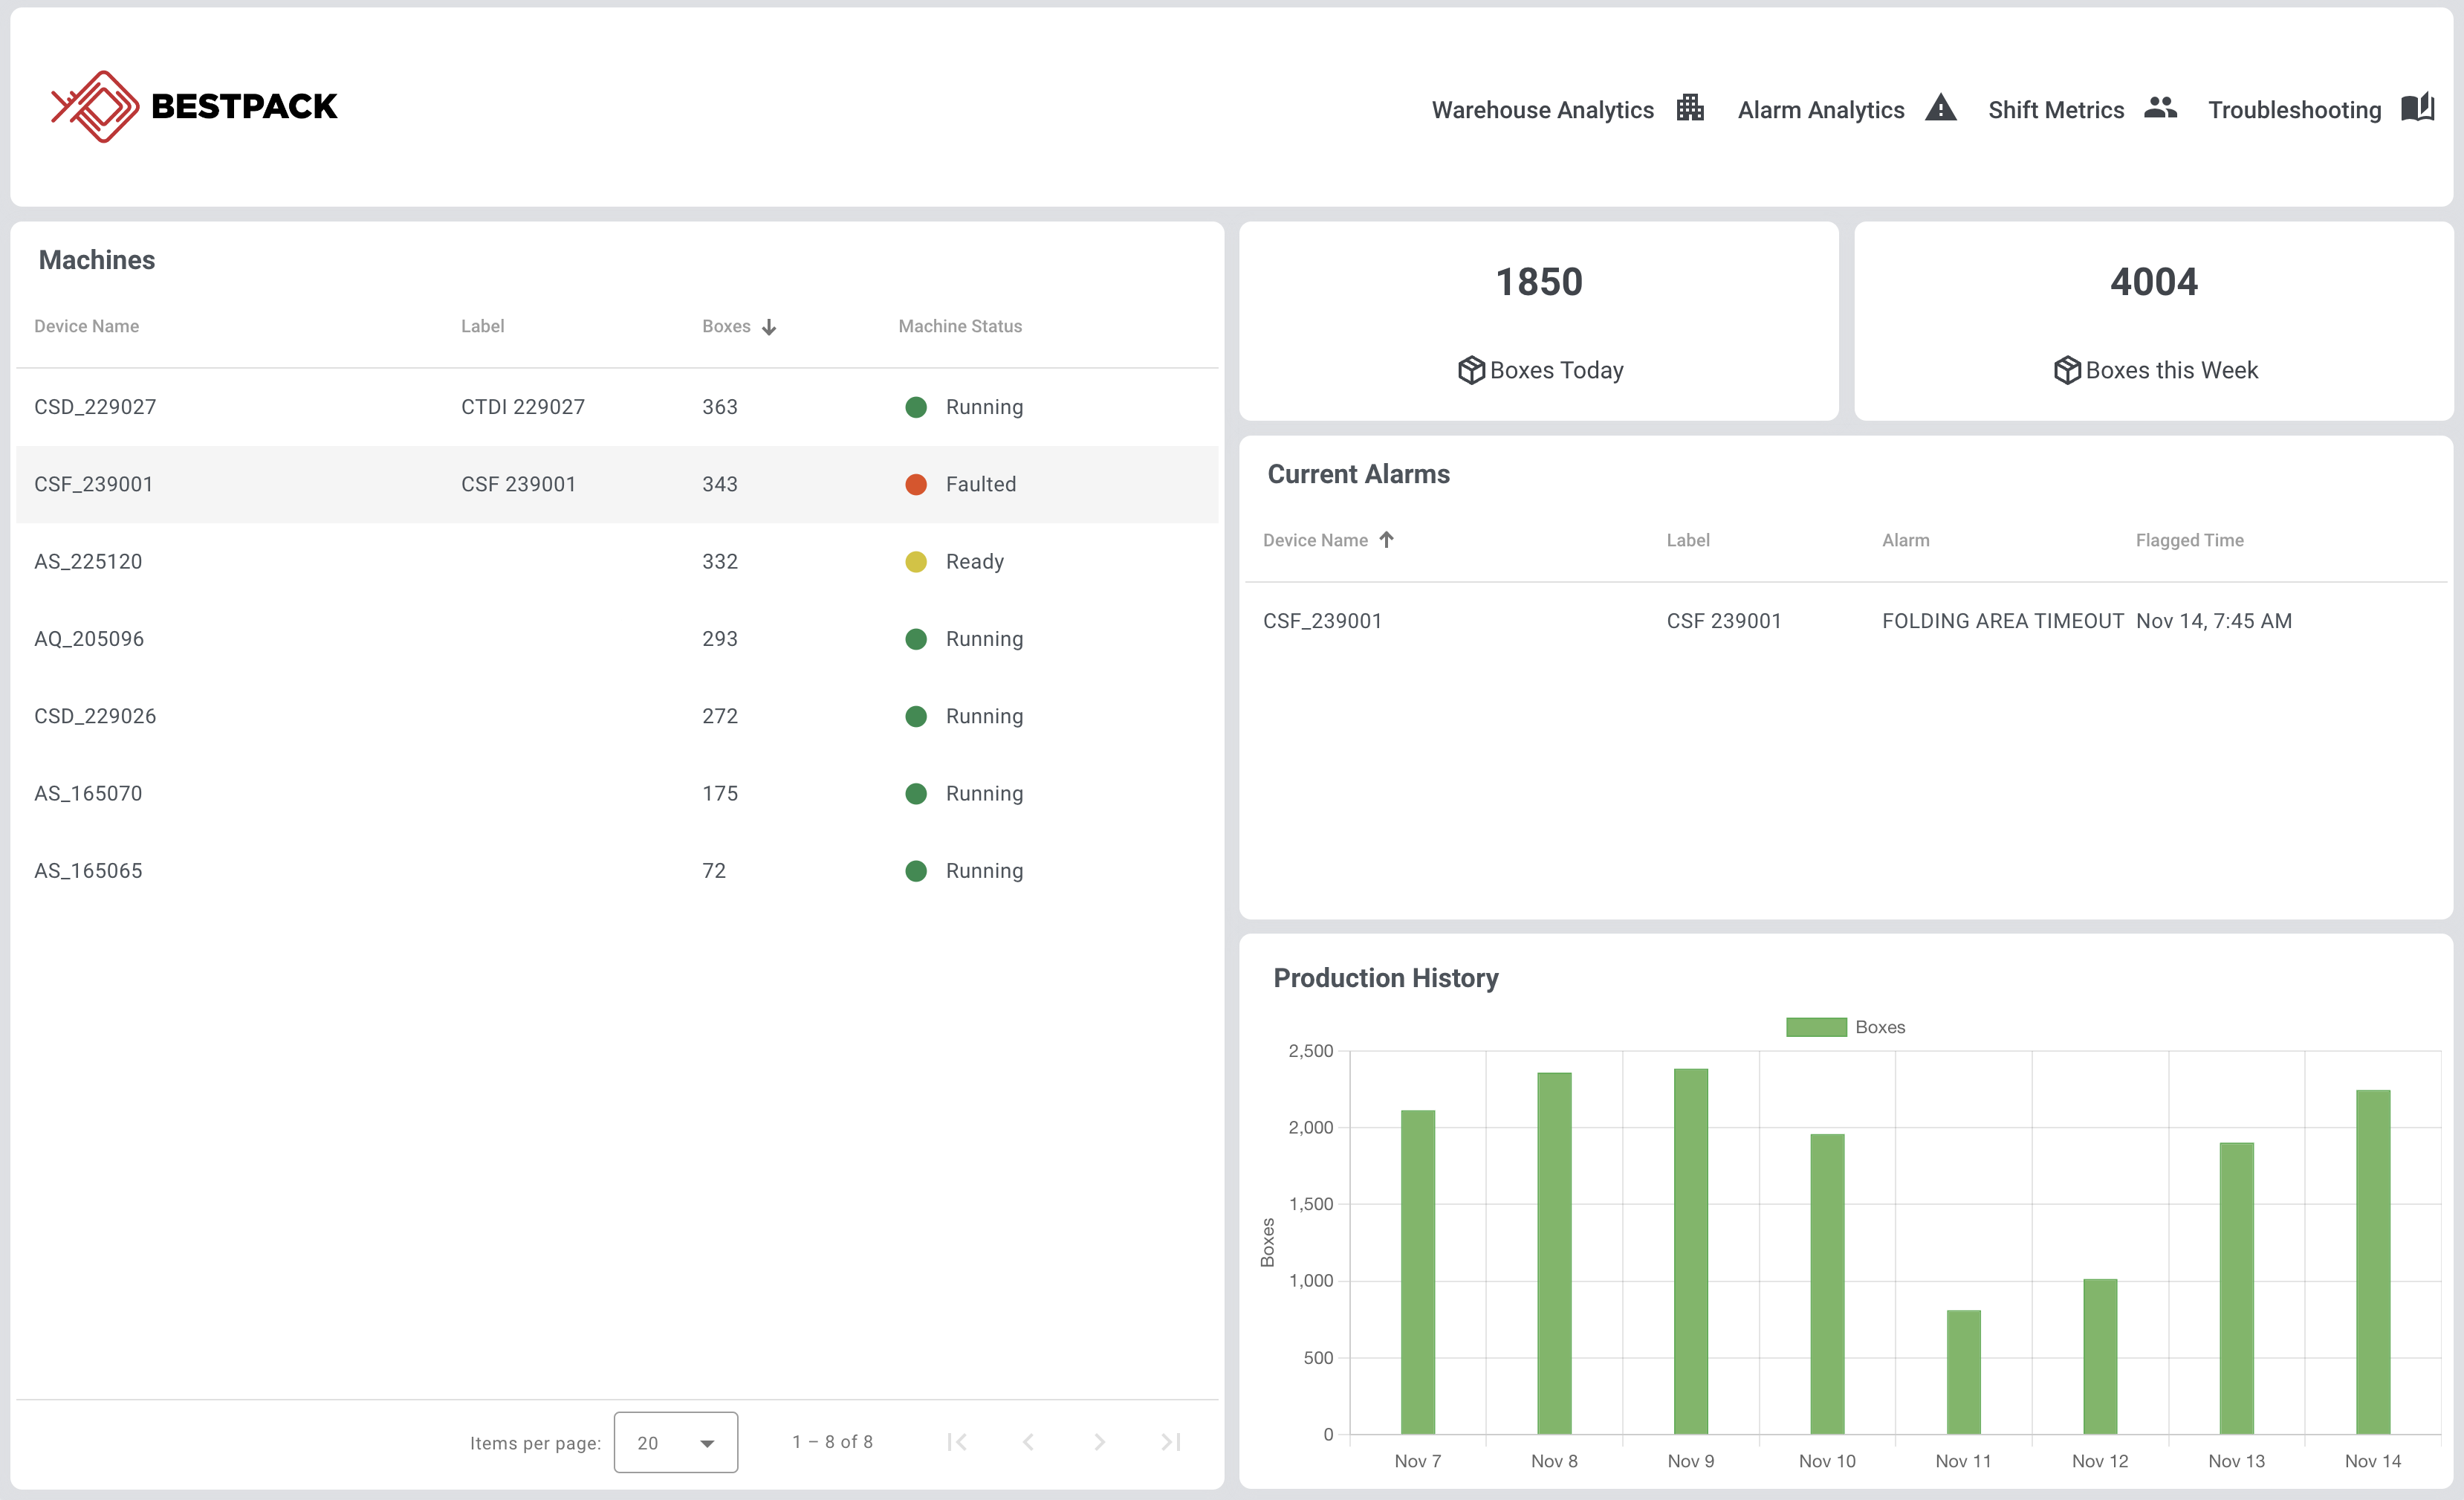Click the Warehouse Analytics building icon
This screenshot has width=2464, height=1500.
click(x=1690, y=108)
